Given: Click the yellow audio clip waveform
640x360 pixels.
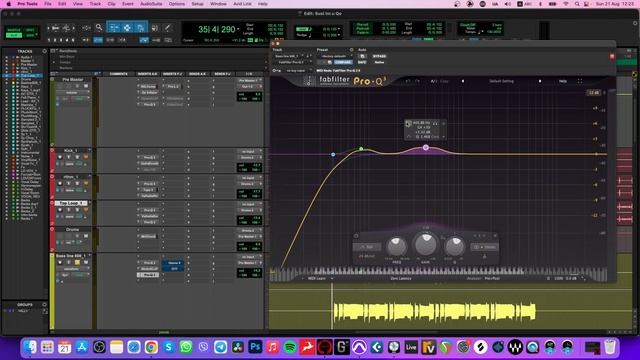Looking at the screenshot, I should [x=434, y=312].
